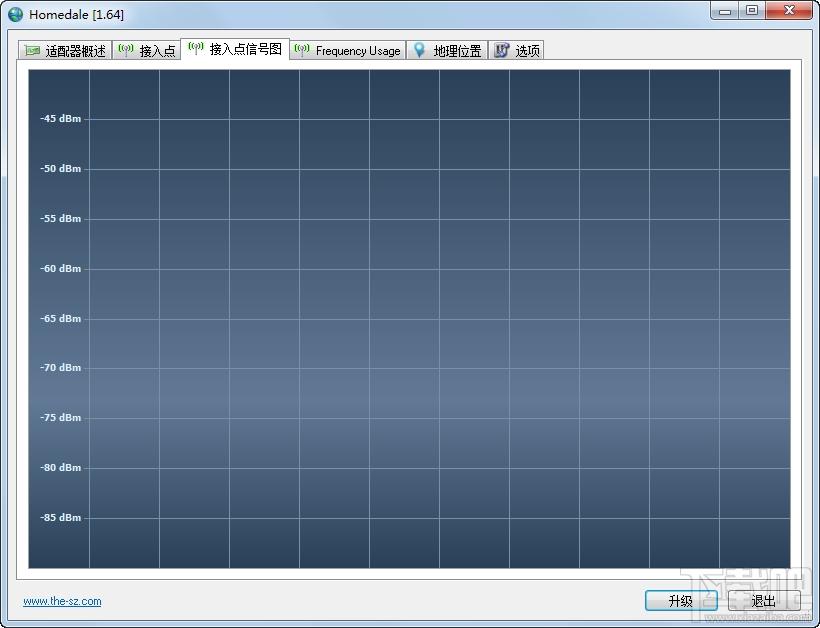Maximize the Homedale window
The height and width of the screenshot is (628, 820).
pyautogui.click(x=751, y=11)
